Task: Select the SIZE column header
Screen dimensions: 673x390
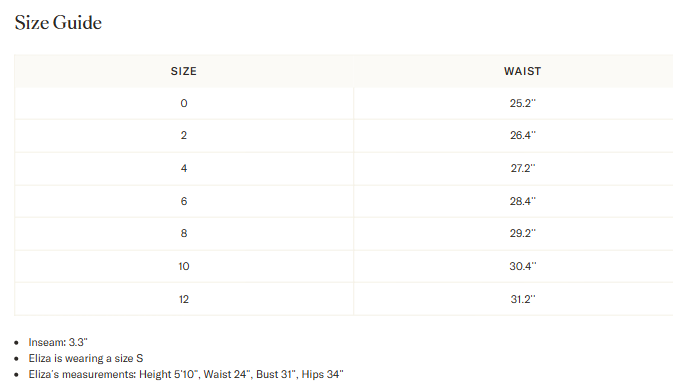Action: pyautogui.click(x=184, y=71)
